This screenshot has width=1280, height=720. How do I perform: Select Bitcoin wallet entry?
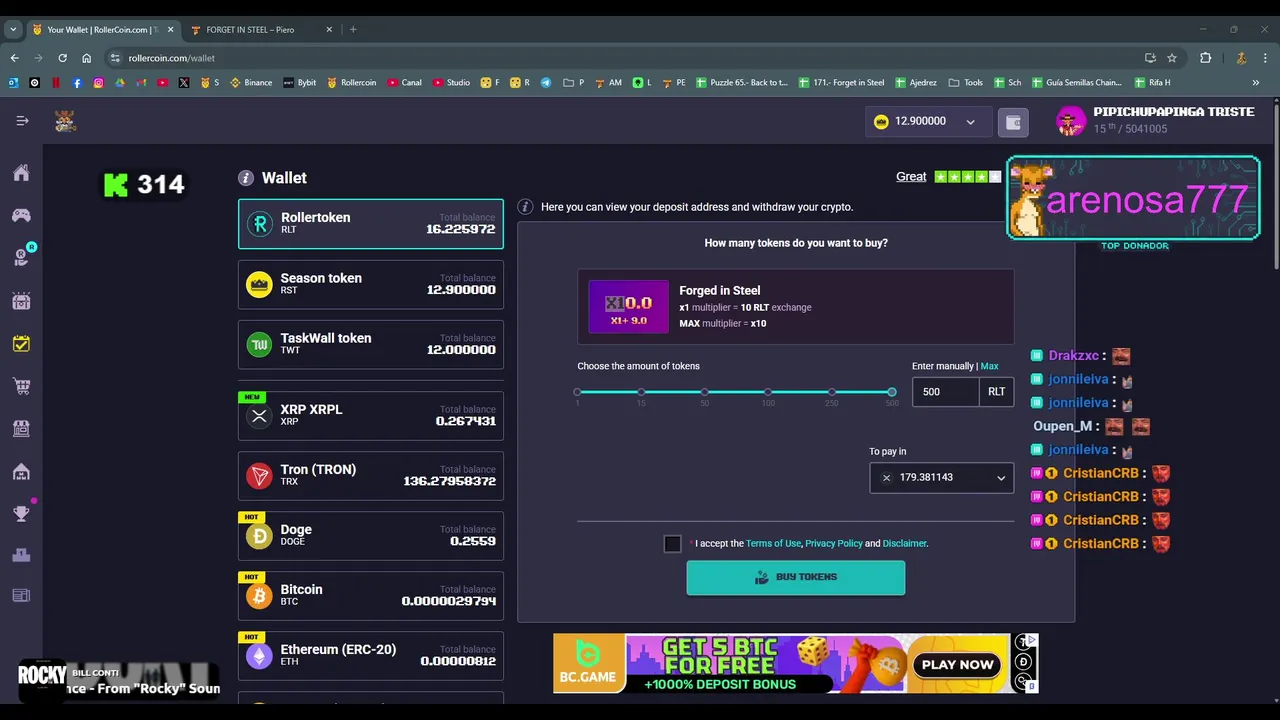coord(371,596)
